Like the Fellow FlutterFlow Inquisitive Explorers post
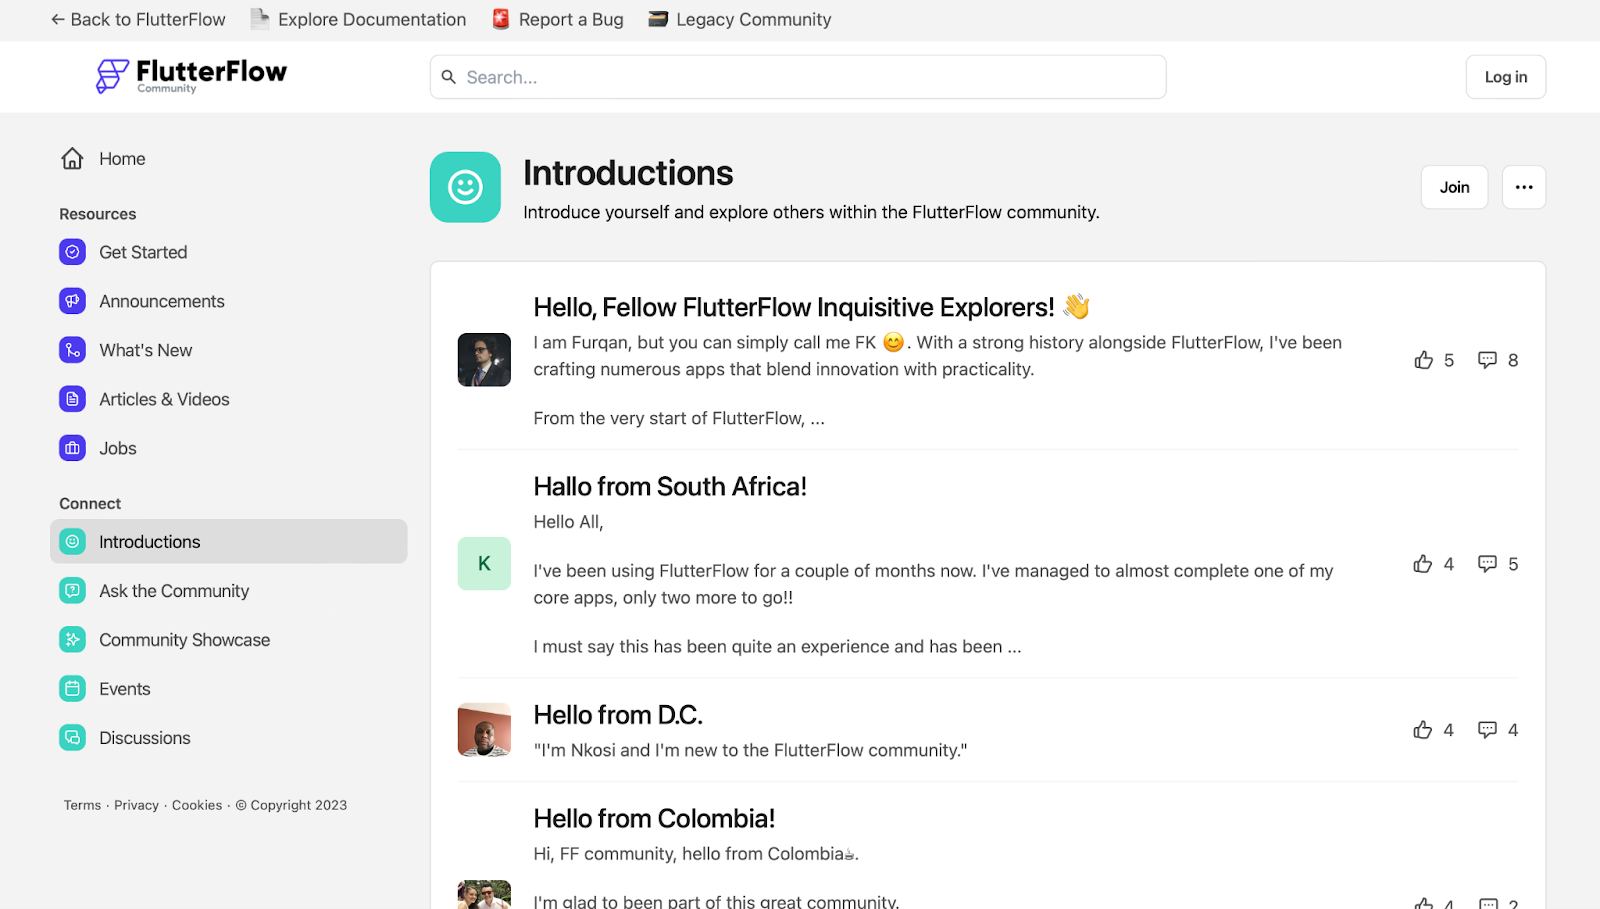This screenshot has width=1600, height=909. click(x=1424, y=360)
